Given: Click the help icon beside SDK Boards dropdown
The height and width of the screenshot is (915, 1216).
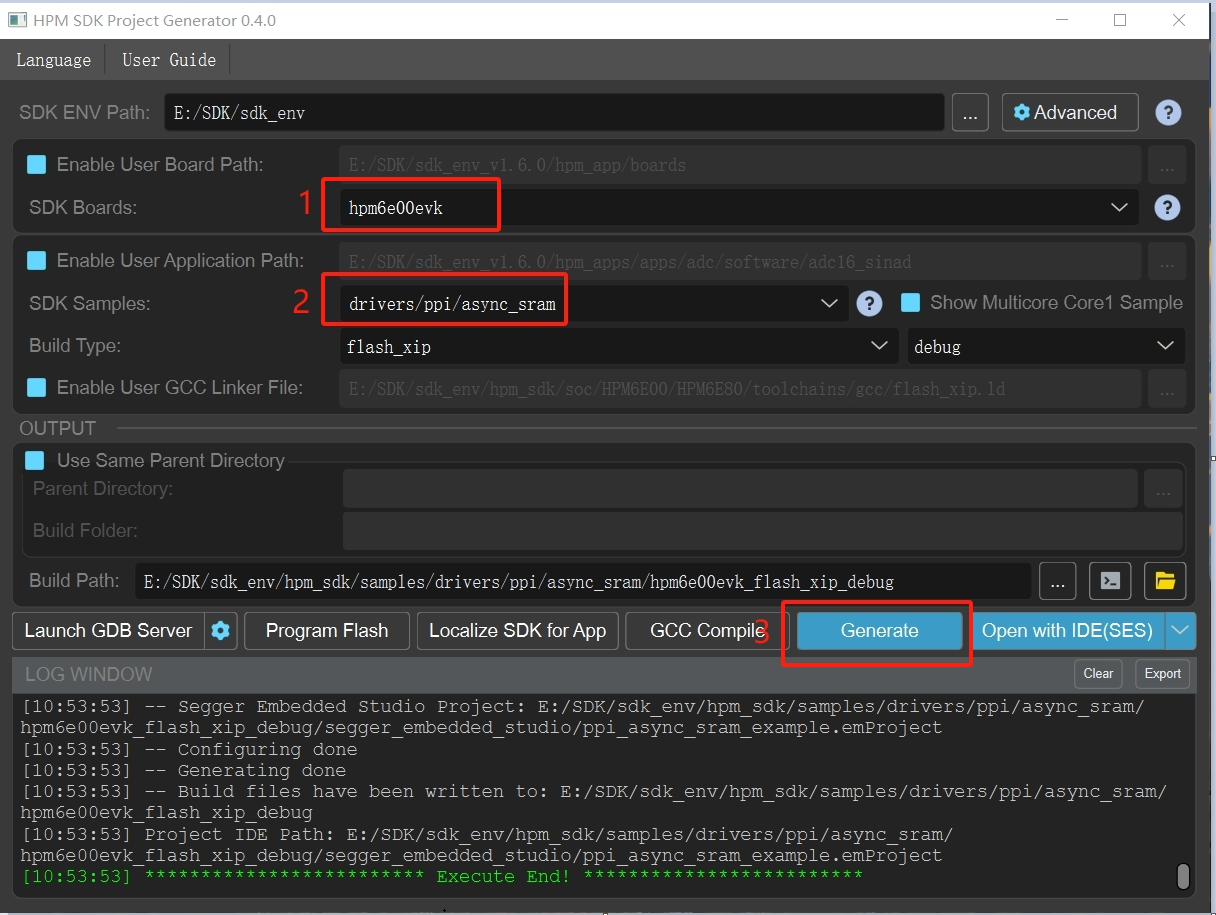Looking at the screenshot, I should pos(1167,208).
